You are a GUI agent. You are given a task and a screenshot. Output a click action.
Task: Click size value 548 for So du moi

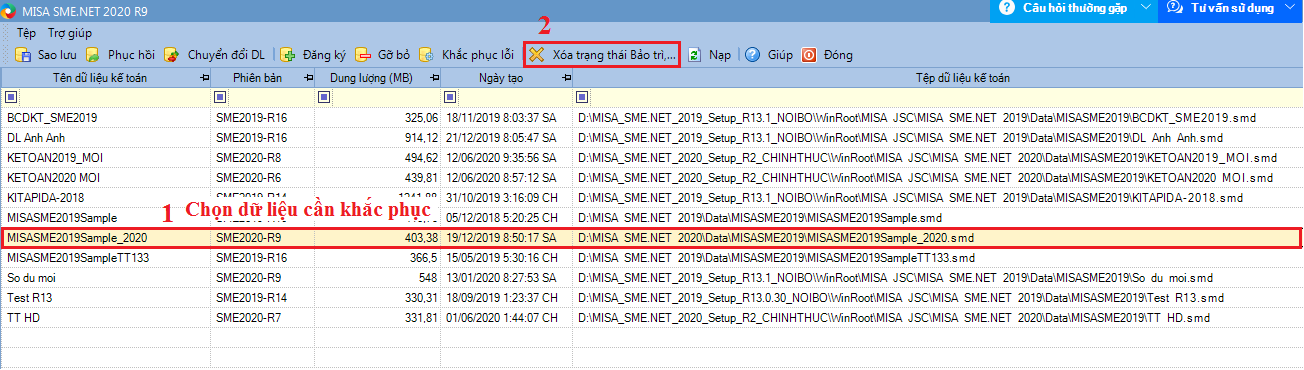(428, 277)
